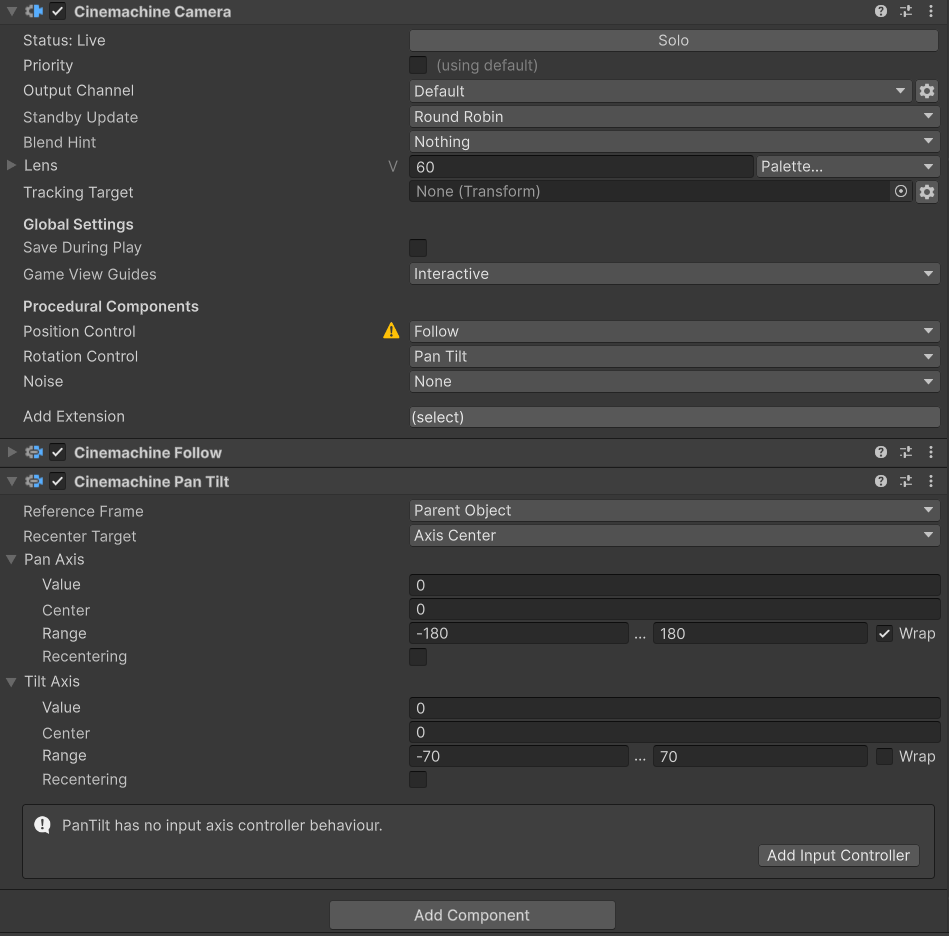Disable the Cinemachine Follow component checkbox

[57, 452]
